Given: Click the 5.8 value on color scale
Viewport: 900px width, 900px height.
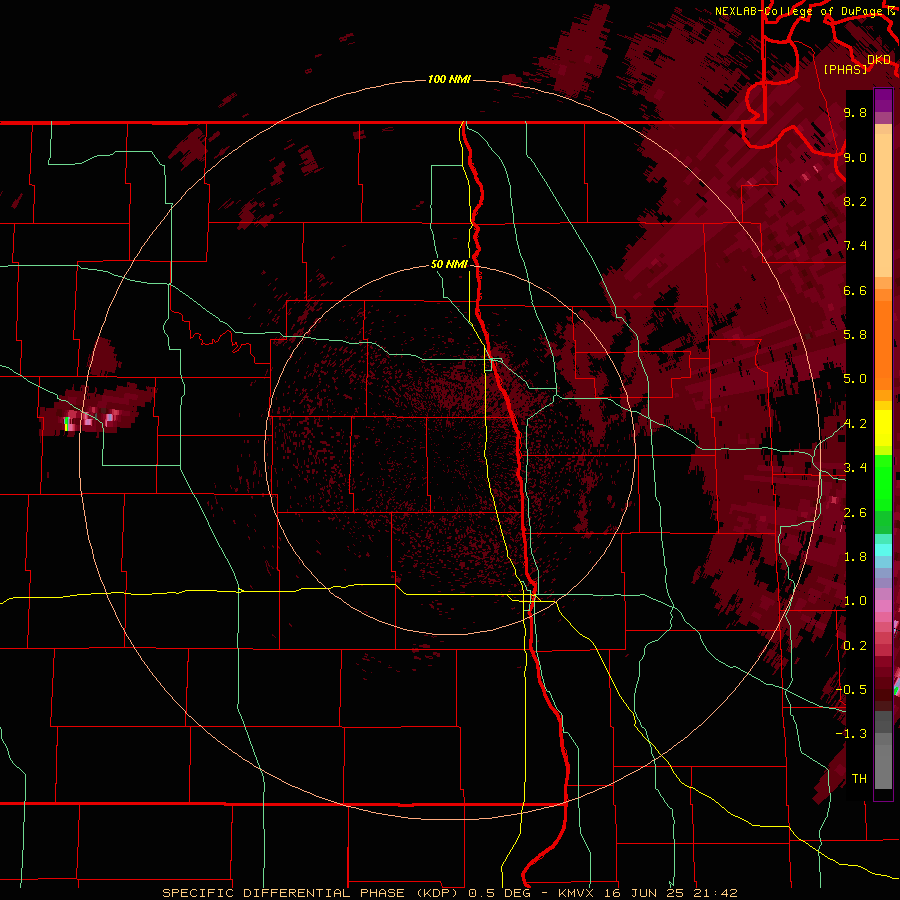Looking at the screenshot, I should pyautogui.click(x=855, y=335).
